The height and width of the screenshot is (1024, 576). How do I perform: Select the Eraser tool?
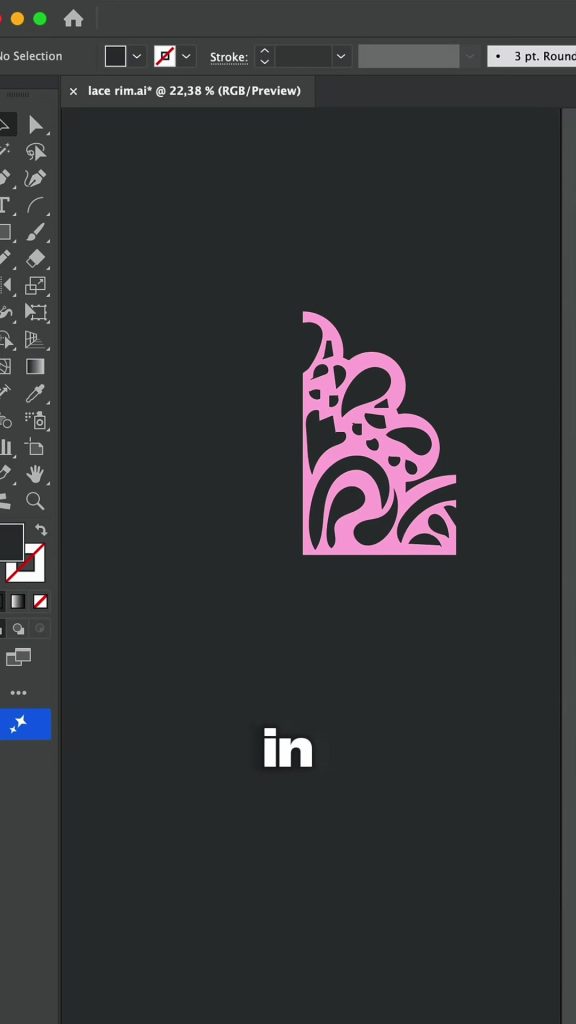point(36,259)
